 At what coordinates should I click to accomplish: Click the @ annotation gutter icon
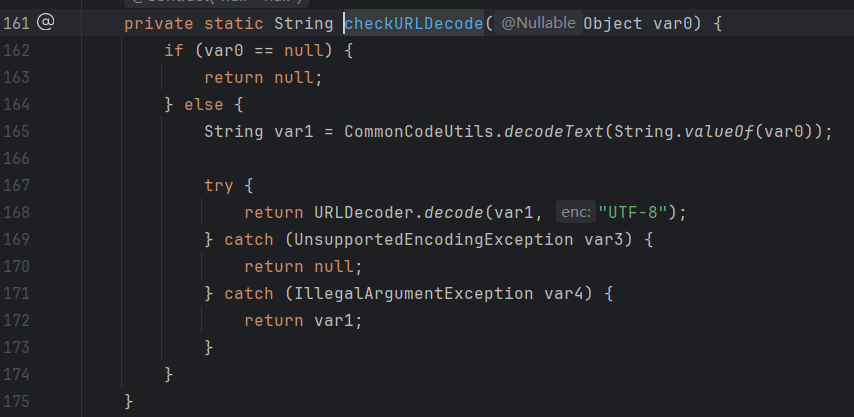pyautogui.click(x=44, y=22)
